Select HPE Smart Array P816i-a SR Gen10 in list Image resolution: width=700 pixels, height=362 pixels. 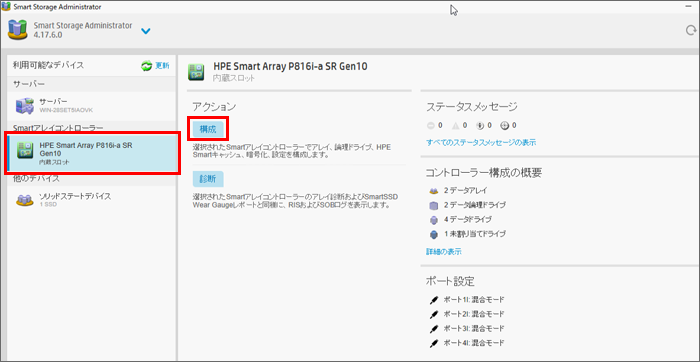click(92, 153)
